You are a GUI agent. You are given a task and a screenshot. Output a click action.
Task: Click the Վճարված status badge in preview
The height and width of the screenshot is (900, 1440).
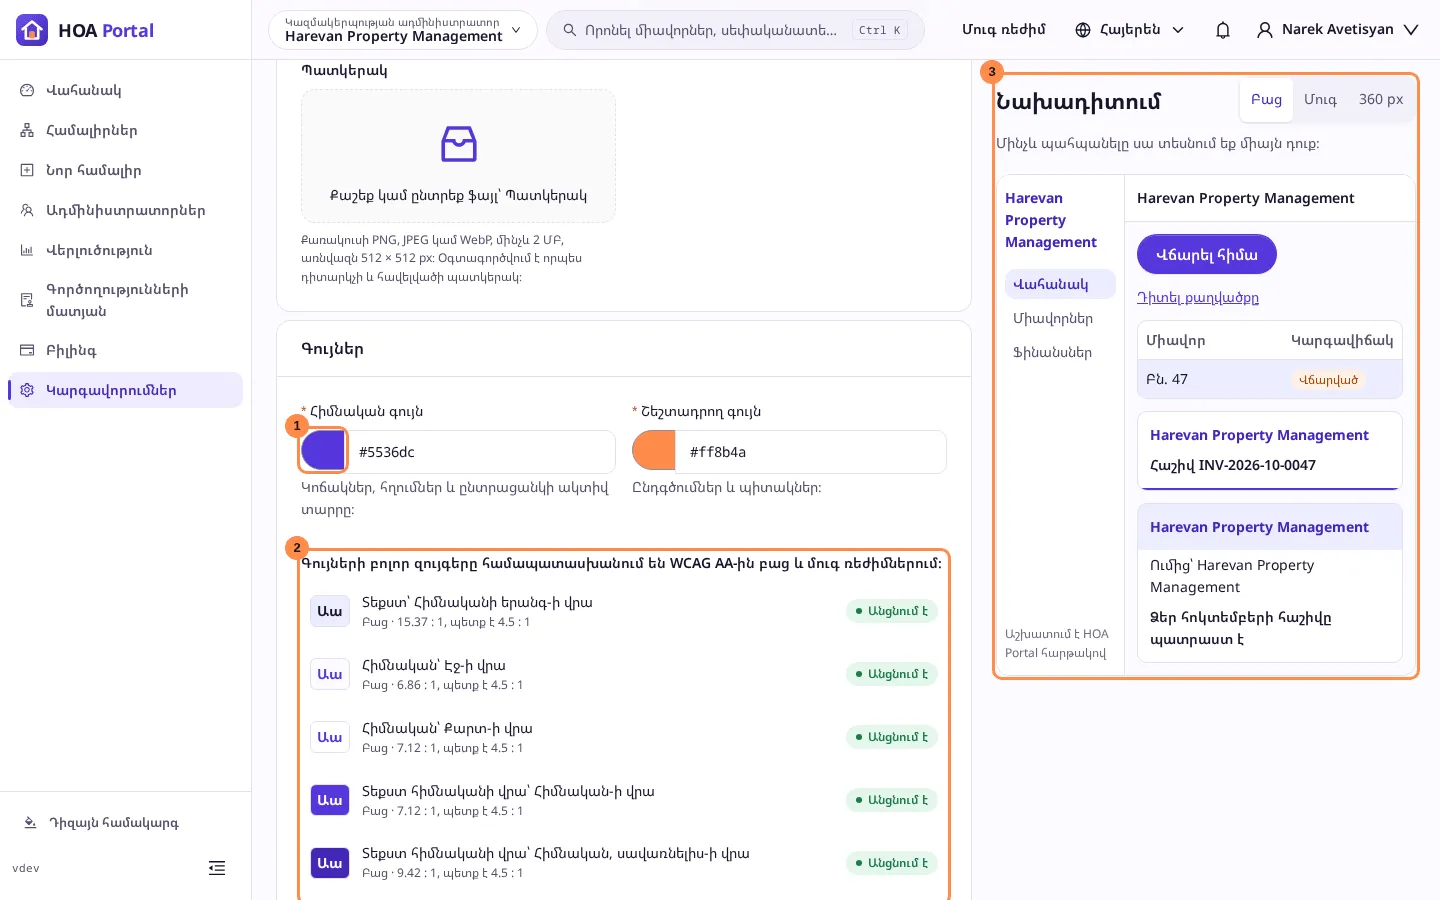tap(1328, 380)
